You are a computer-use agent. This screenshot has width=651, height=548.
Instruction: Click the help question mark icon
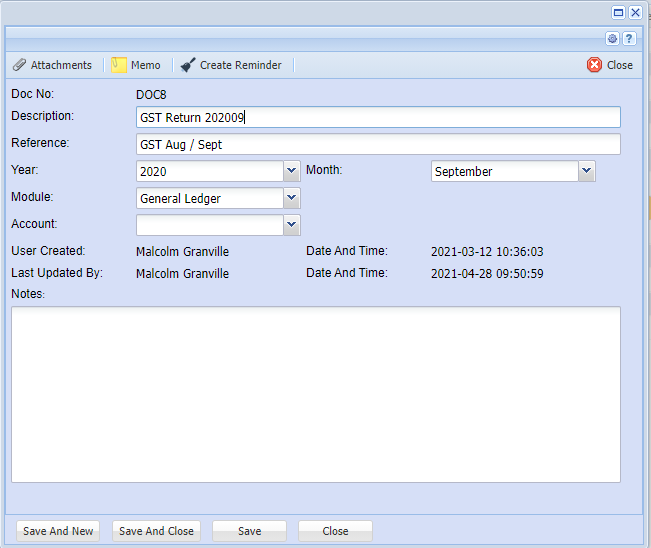click(629, 38)
